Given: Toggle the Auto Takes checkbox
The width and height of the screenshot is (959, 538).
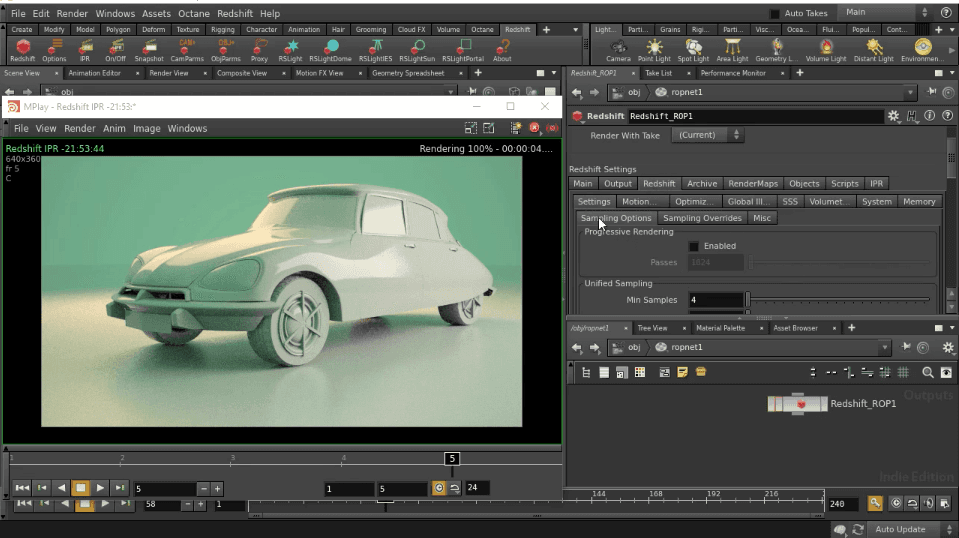Looking at the screenshot, I should (775, 13).
